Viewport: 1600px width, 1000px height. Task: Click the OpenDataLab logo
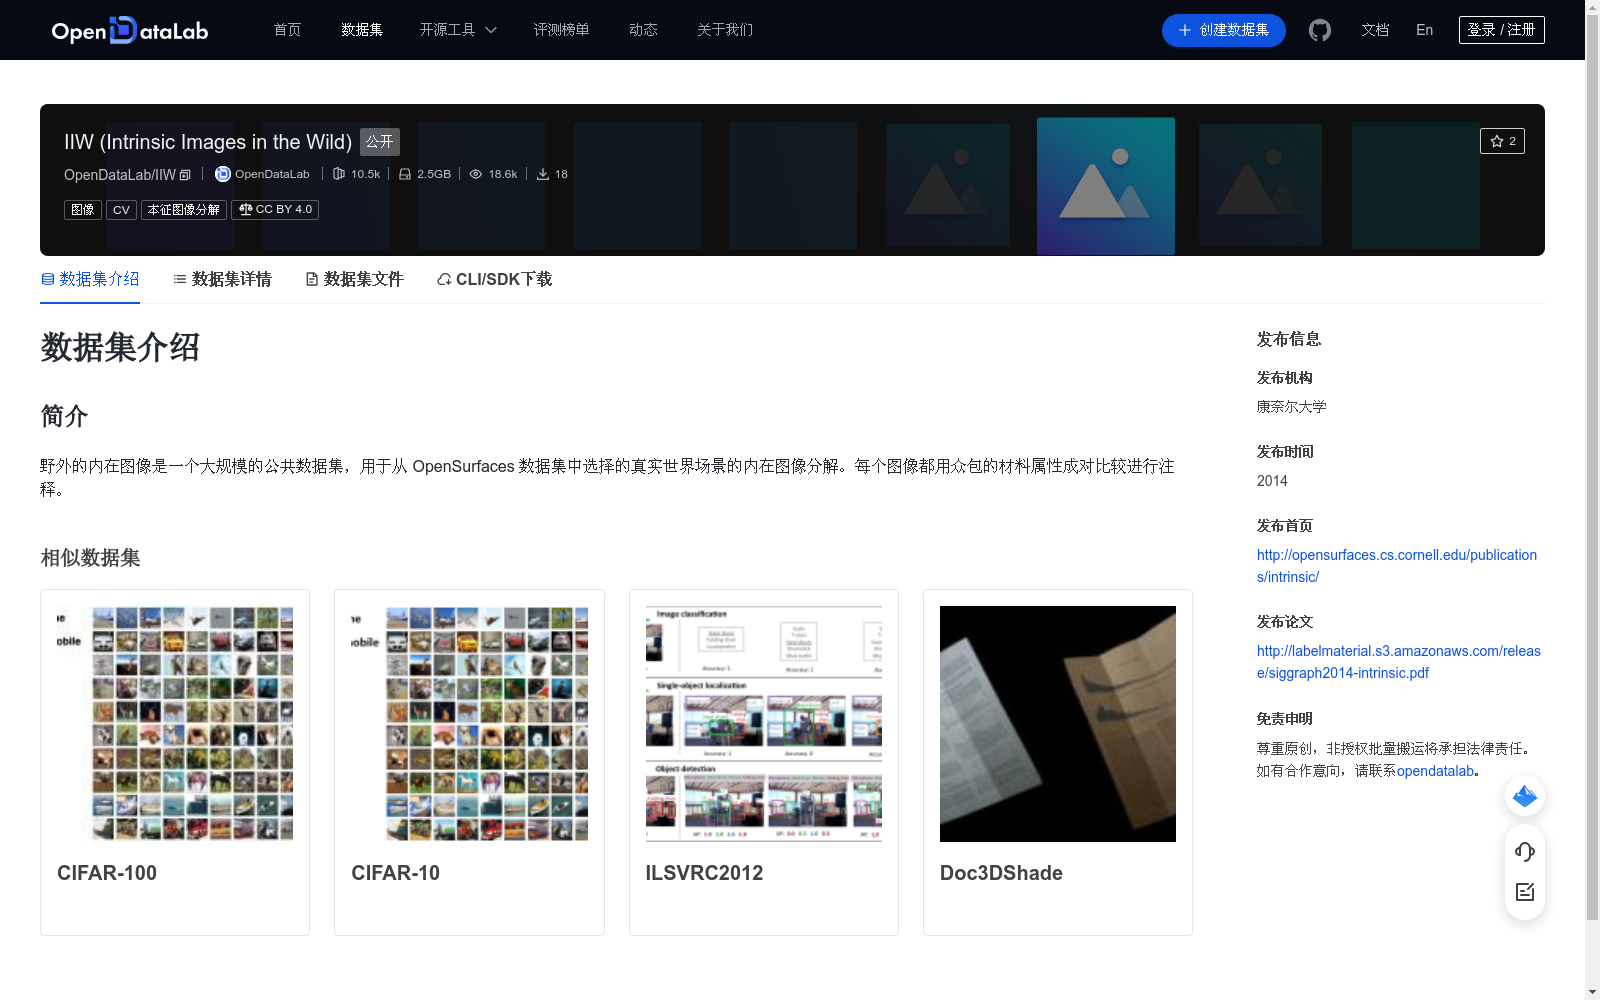pos(130,30)
